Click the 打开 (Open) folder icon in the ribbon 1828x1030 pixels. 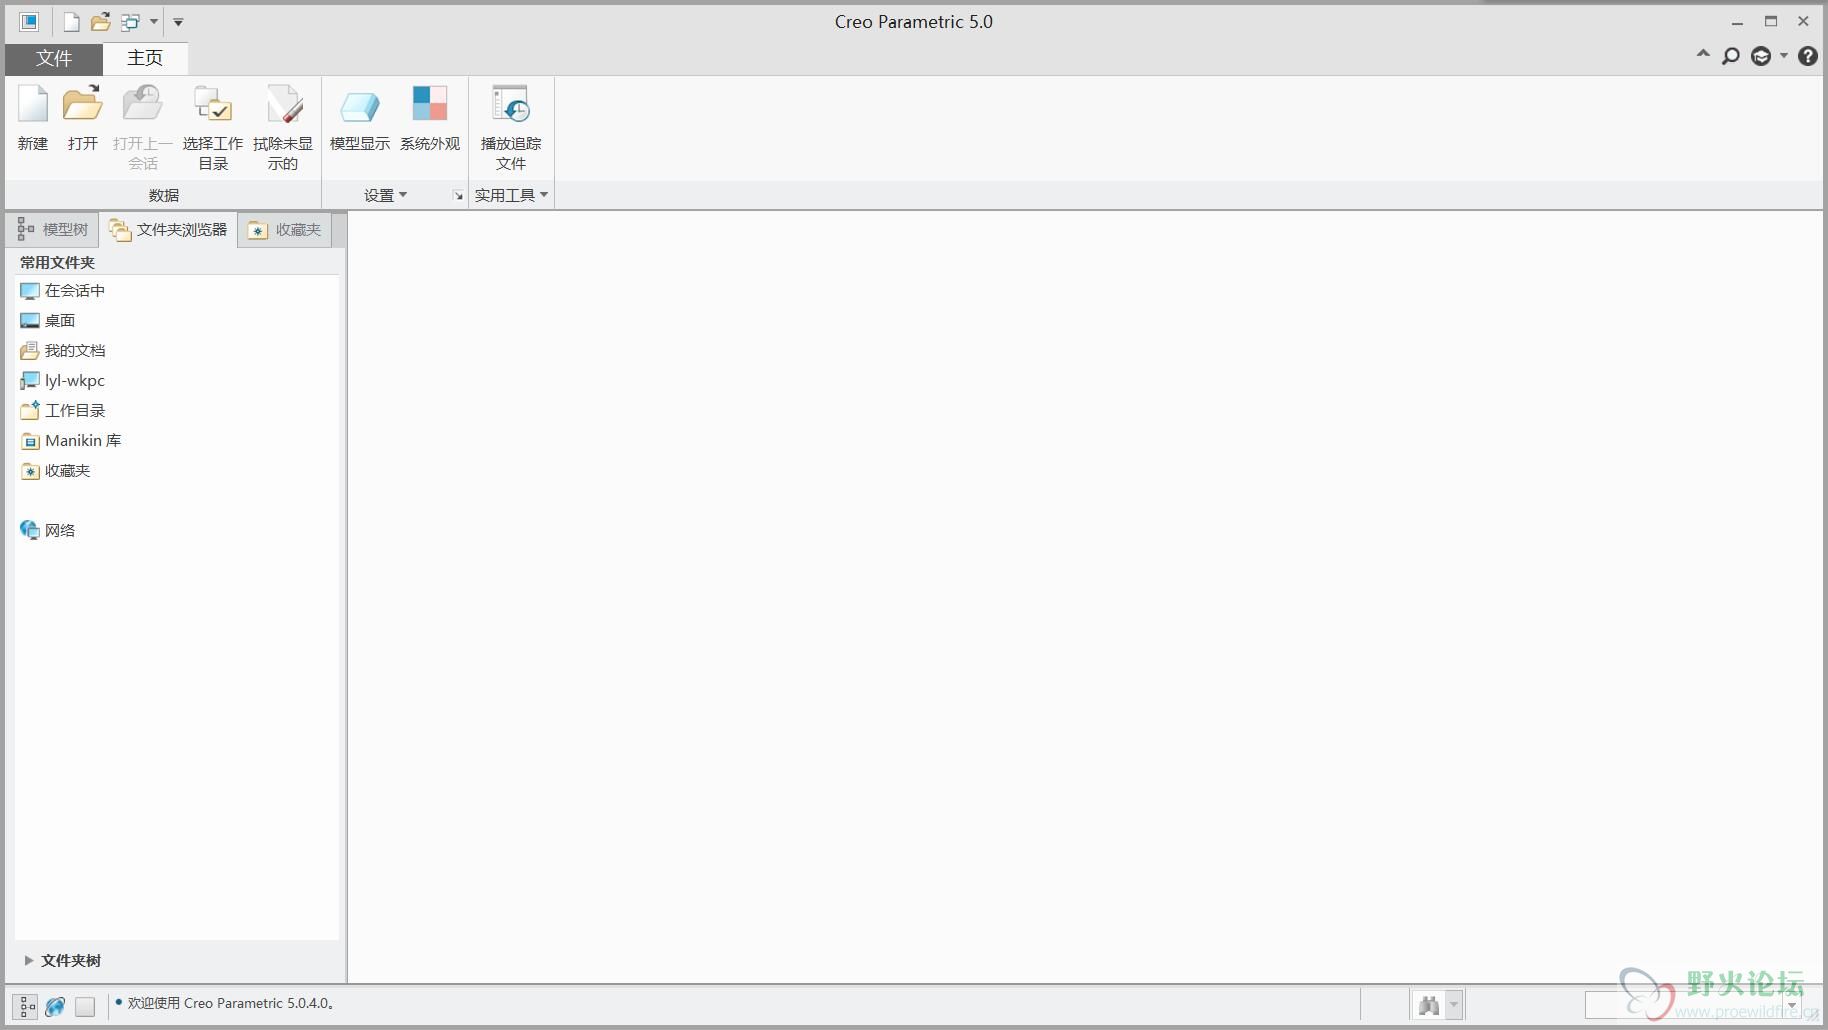82,104
